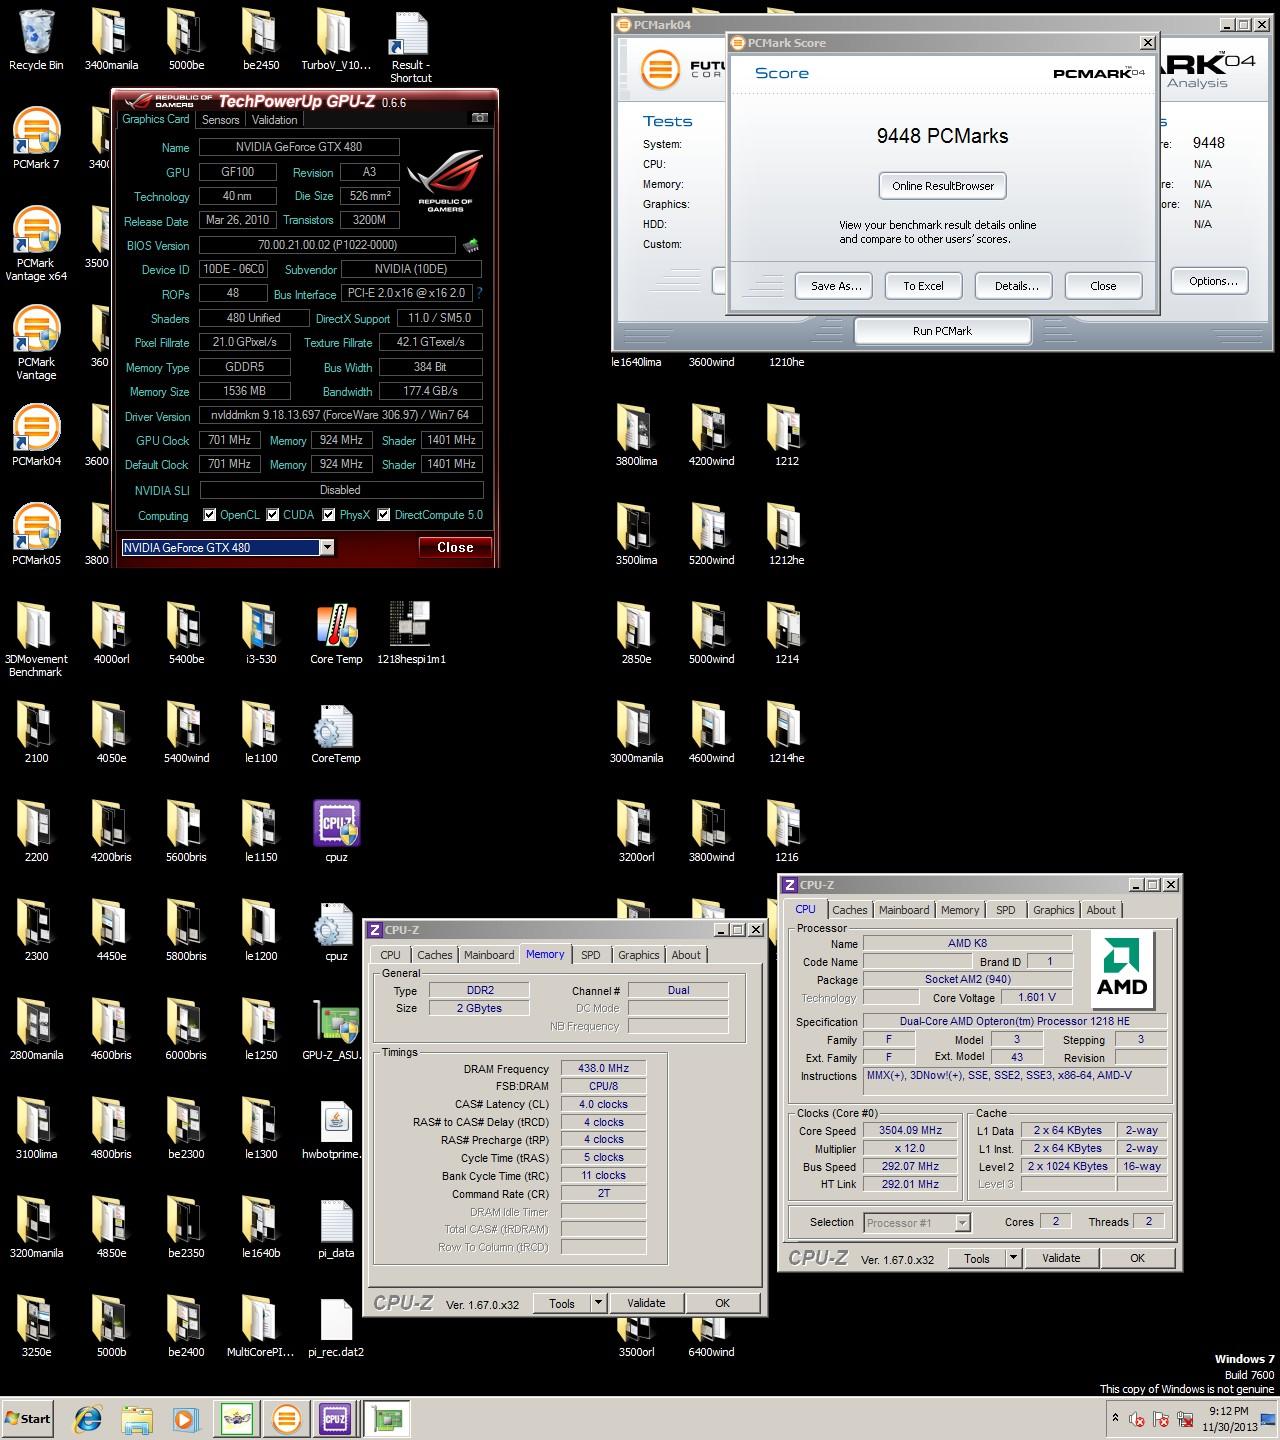Click the Bus Interface question mark in GPU-Z
The height and width of the screenshot is (1440, 1280).
479,293
